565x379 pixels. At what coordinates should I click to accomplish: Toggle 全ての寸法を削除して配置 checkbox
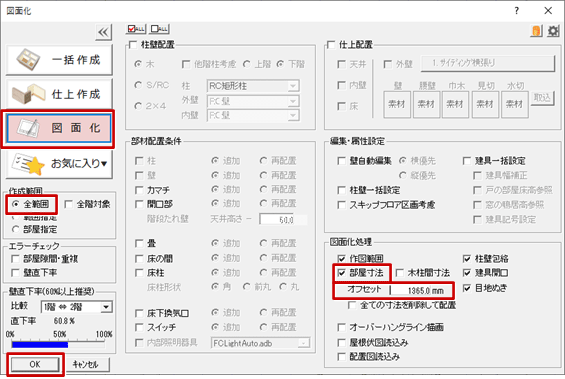pyautogui.click(x=352, y=306)
